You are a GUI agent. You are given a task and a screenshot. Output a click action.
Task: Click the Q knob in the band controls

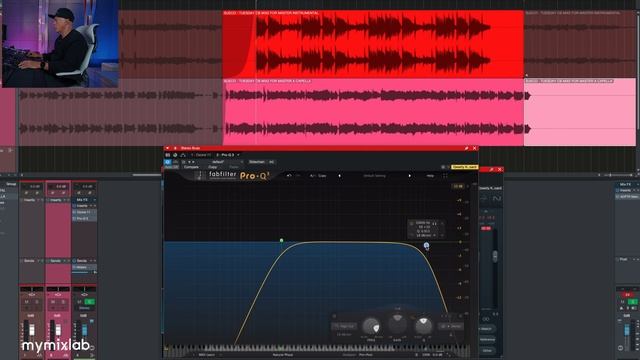(x=423, y=327)
